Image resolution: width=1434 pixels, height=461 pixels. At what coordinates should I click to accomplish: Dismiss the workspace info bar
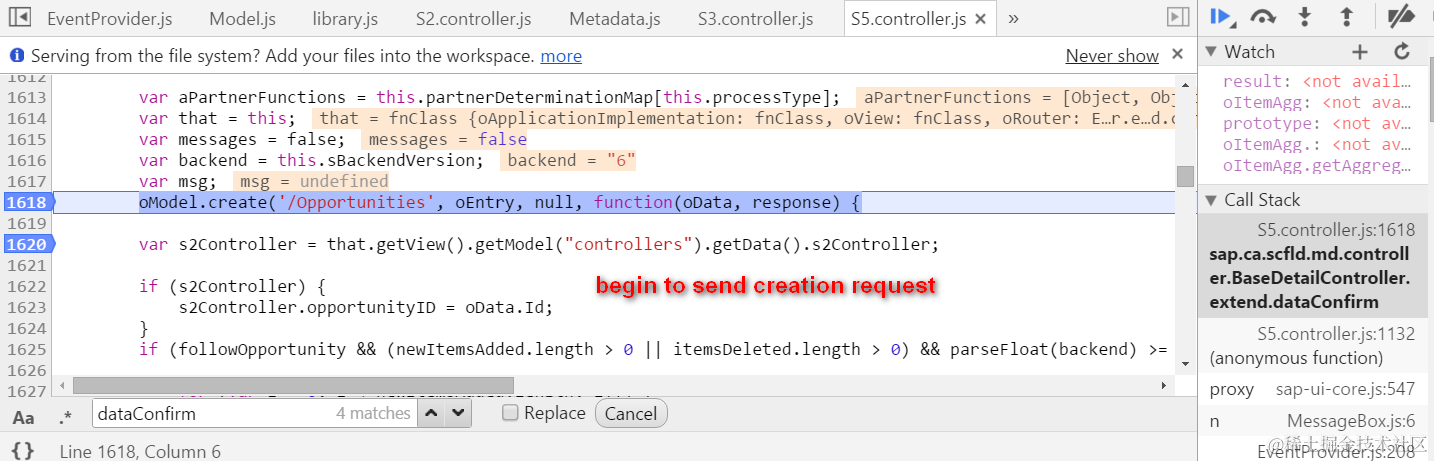[x=1178, y=54]
